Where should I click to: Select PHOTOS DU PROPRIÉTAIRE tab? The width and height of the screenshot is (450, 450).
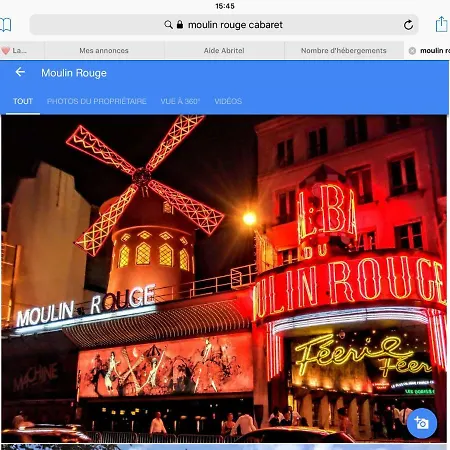pyautogui.click(x=97, y=101)
